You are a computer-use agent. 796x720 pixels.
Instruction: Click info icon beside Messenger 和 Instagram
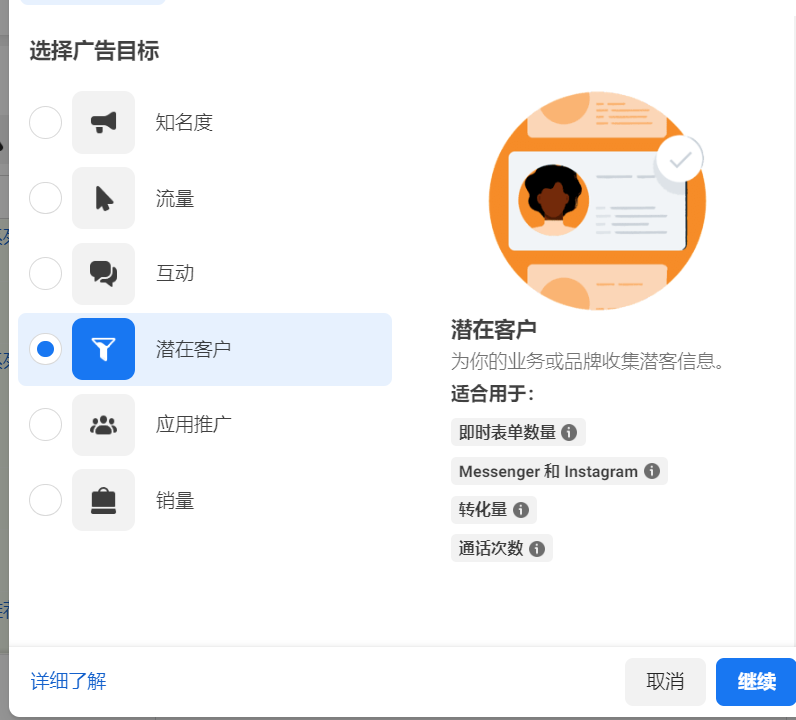coord(652,471)
